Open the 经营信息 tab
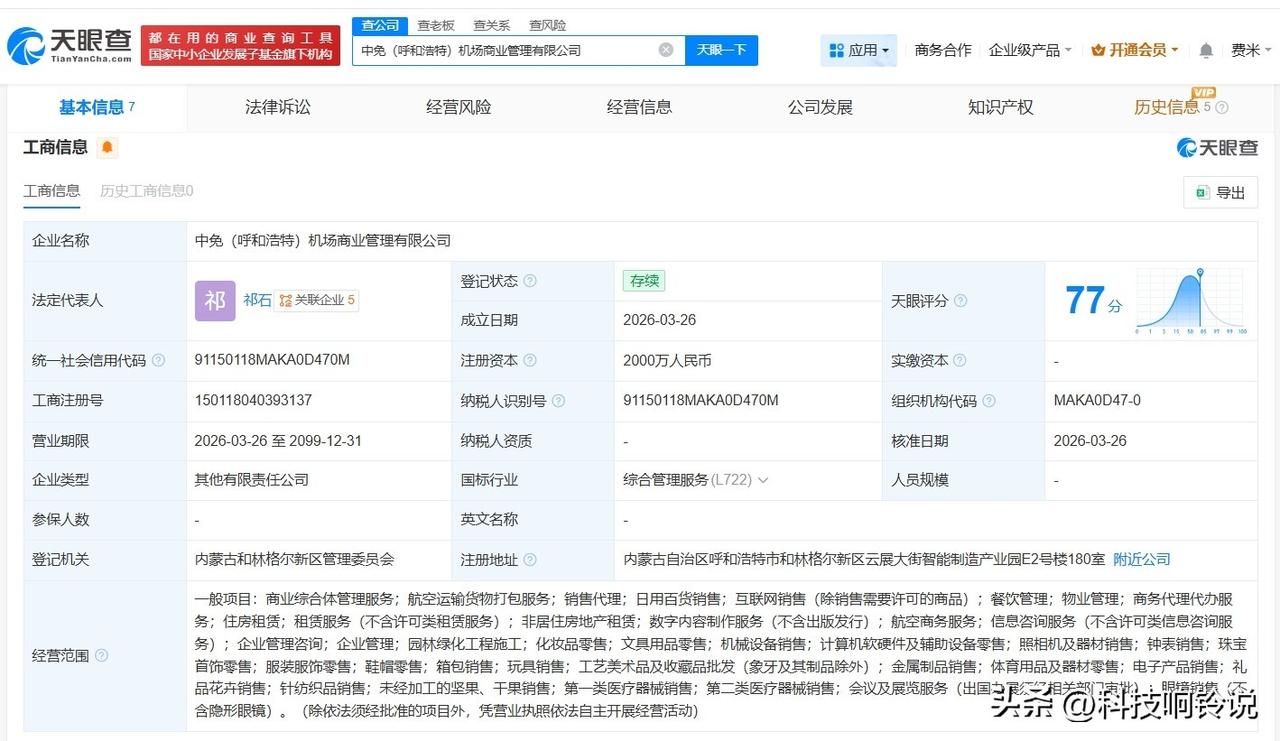Image resolution: width=1280 pixels, height=741 pixels. (639, 108)
